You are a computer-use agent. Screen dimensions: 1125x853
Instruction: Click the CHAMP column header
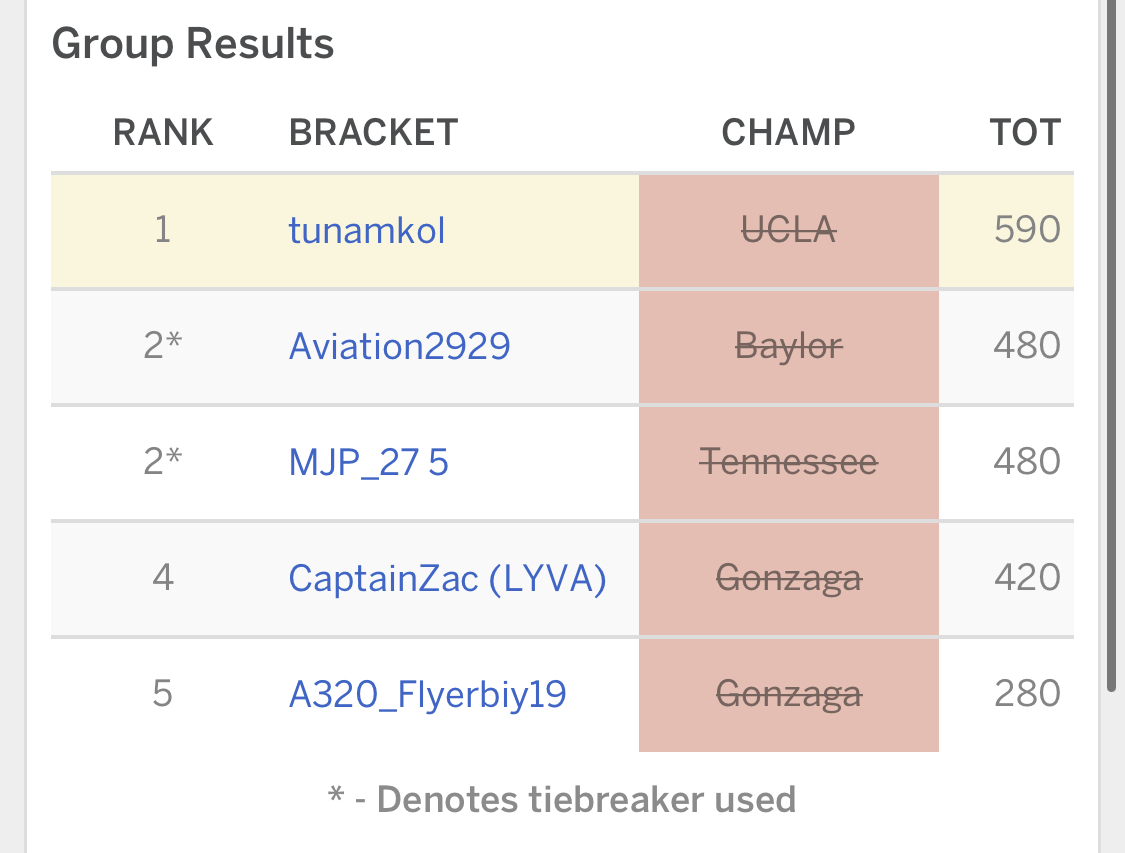(x=788, y=132)
